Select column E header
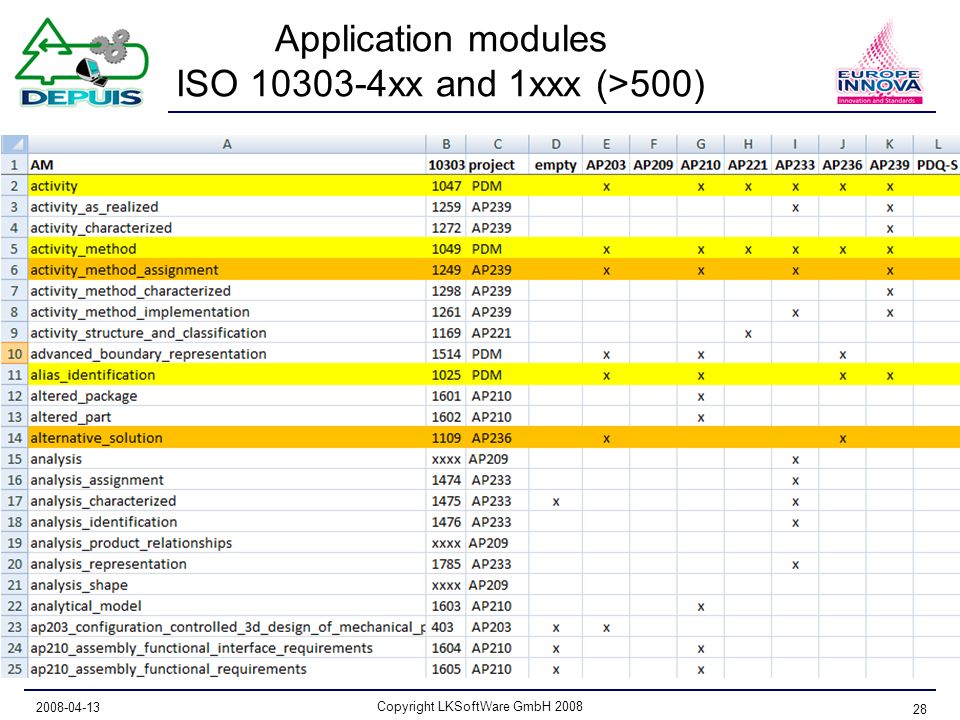This screenshot has width=960, height=720. click(x=606, y=144)
